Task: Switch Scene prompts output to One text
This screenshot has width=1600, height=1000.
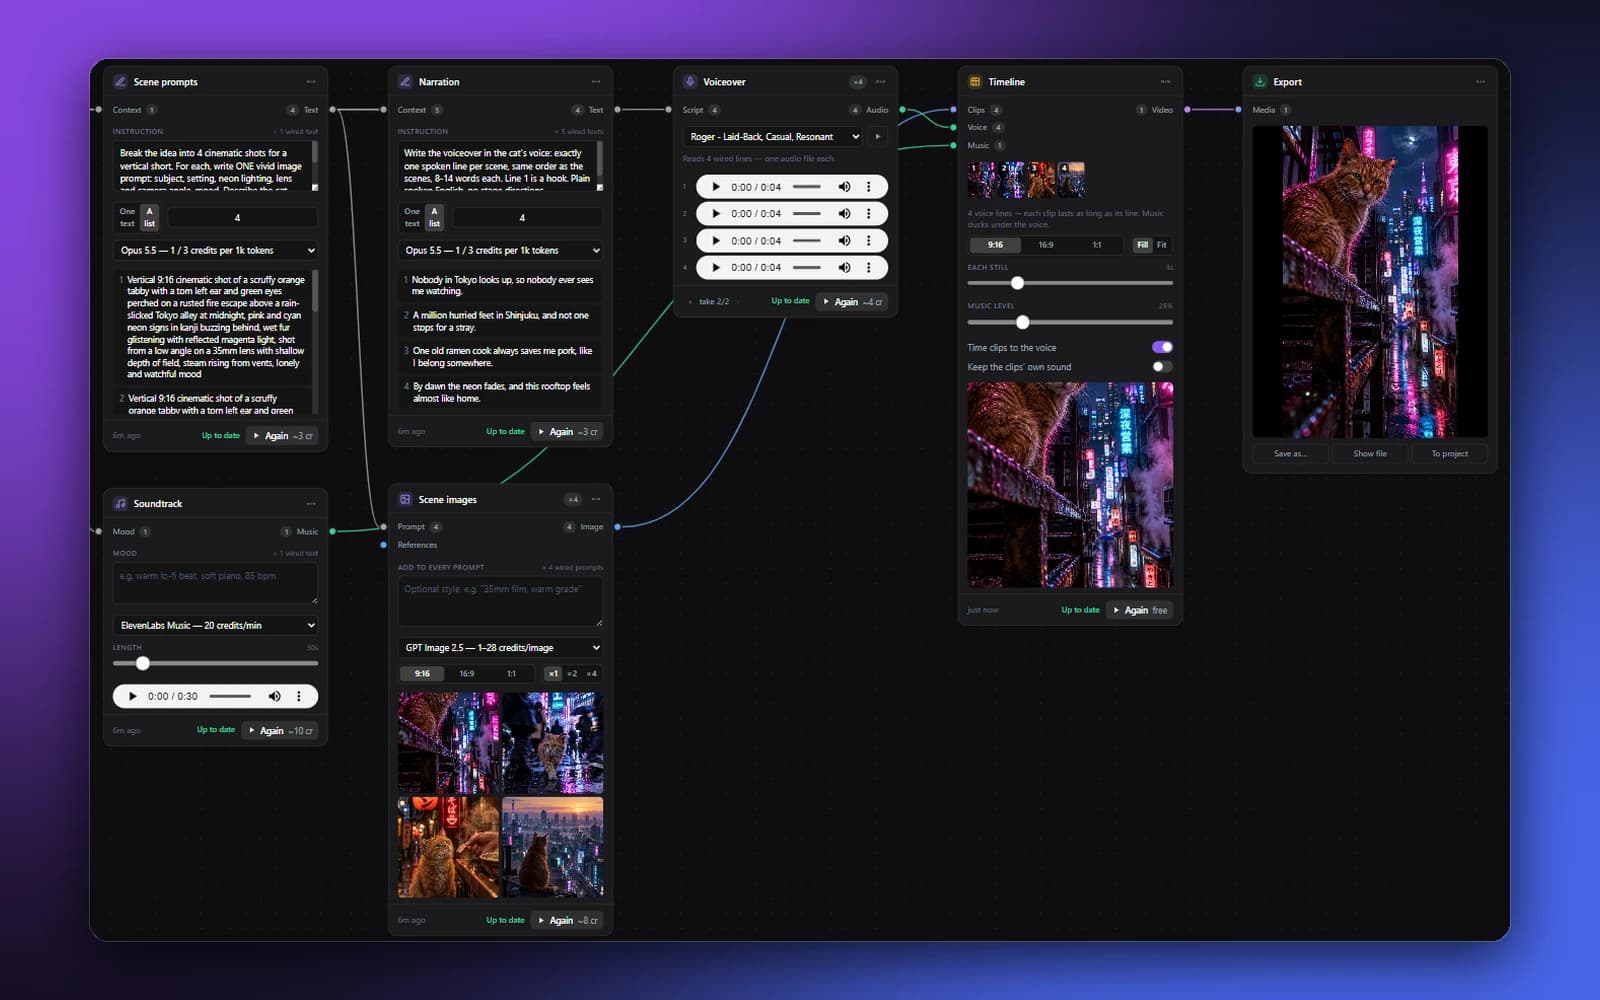Action: coord(127,217)
